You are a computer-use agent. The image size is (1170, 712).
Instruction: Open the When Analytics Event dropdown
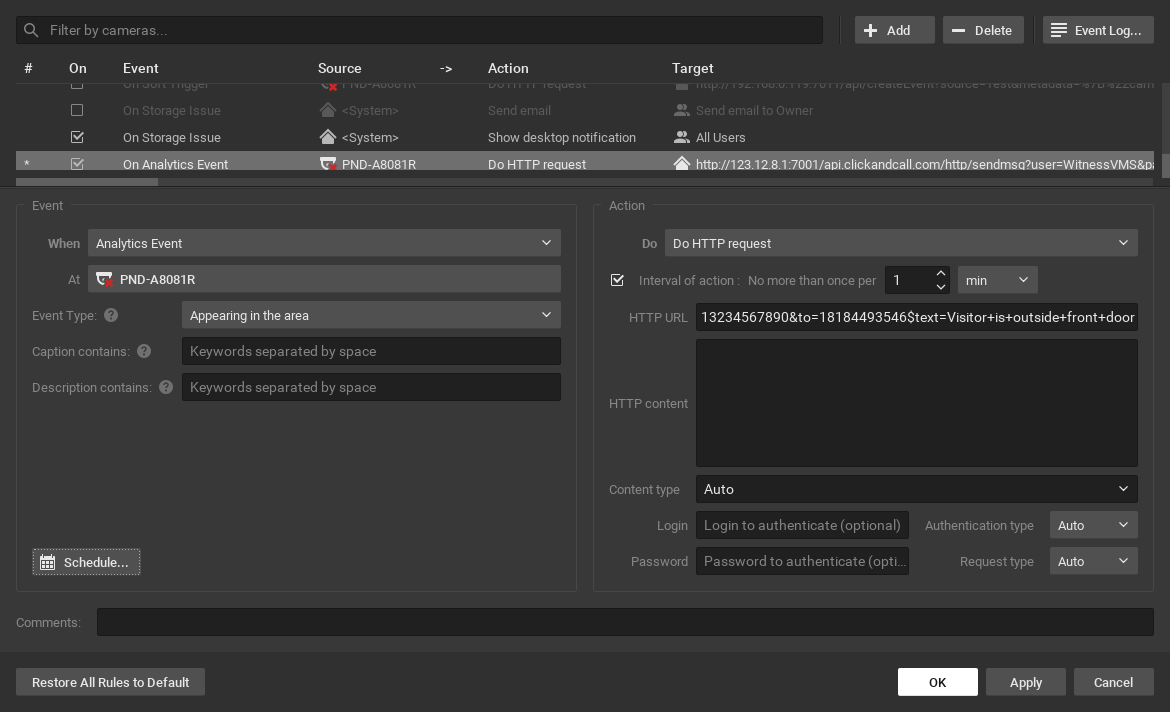click(x=324, y=243)
